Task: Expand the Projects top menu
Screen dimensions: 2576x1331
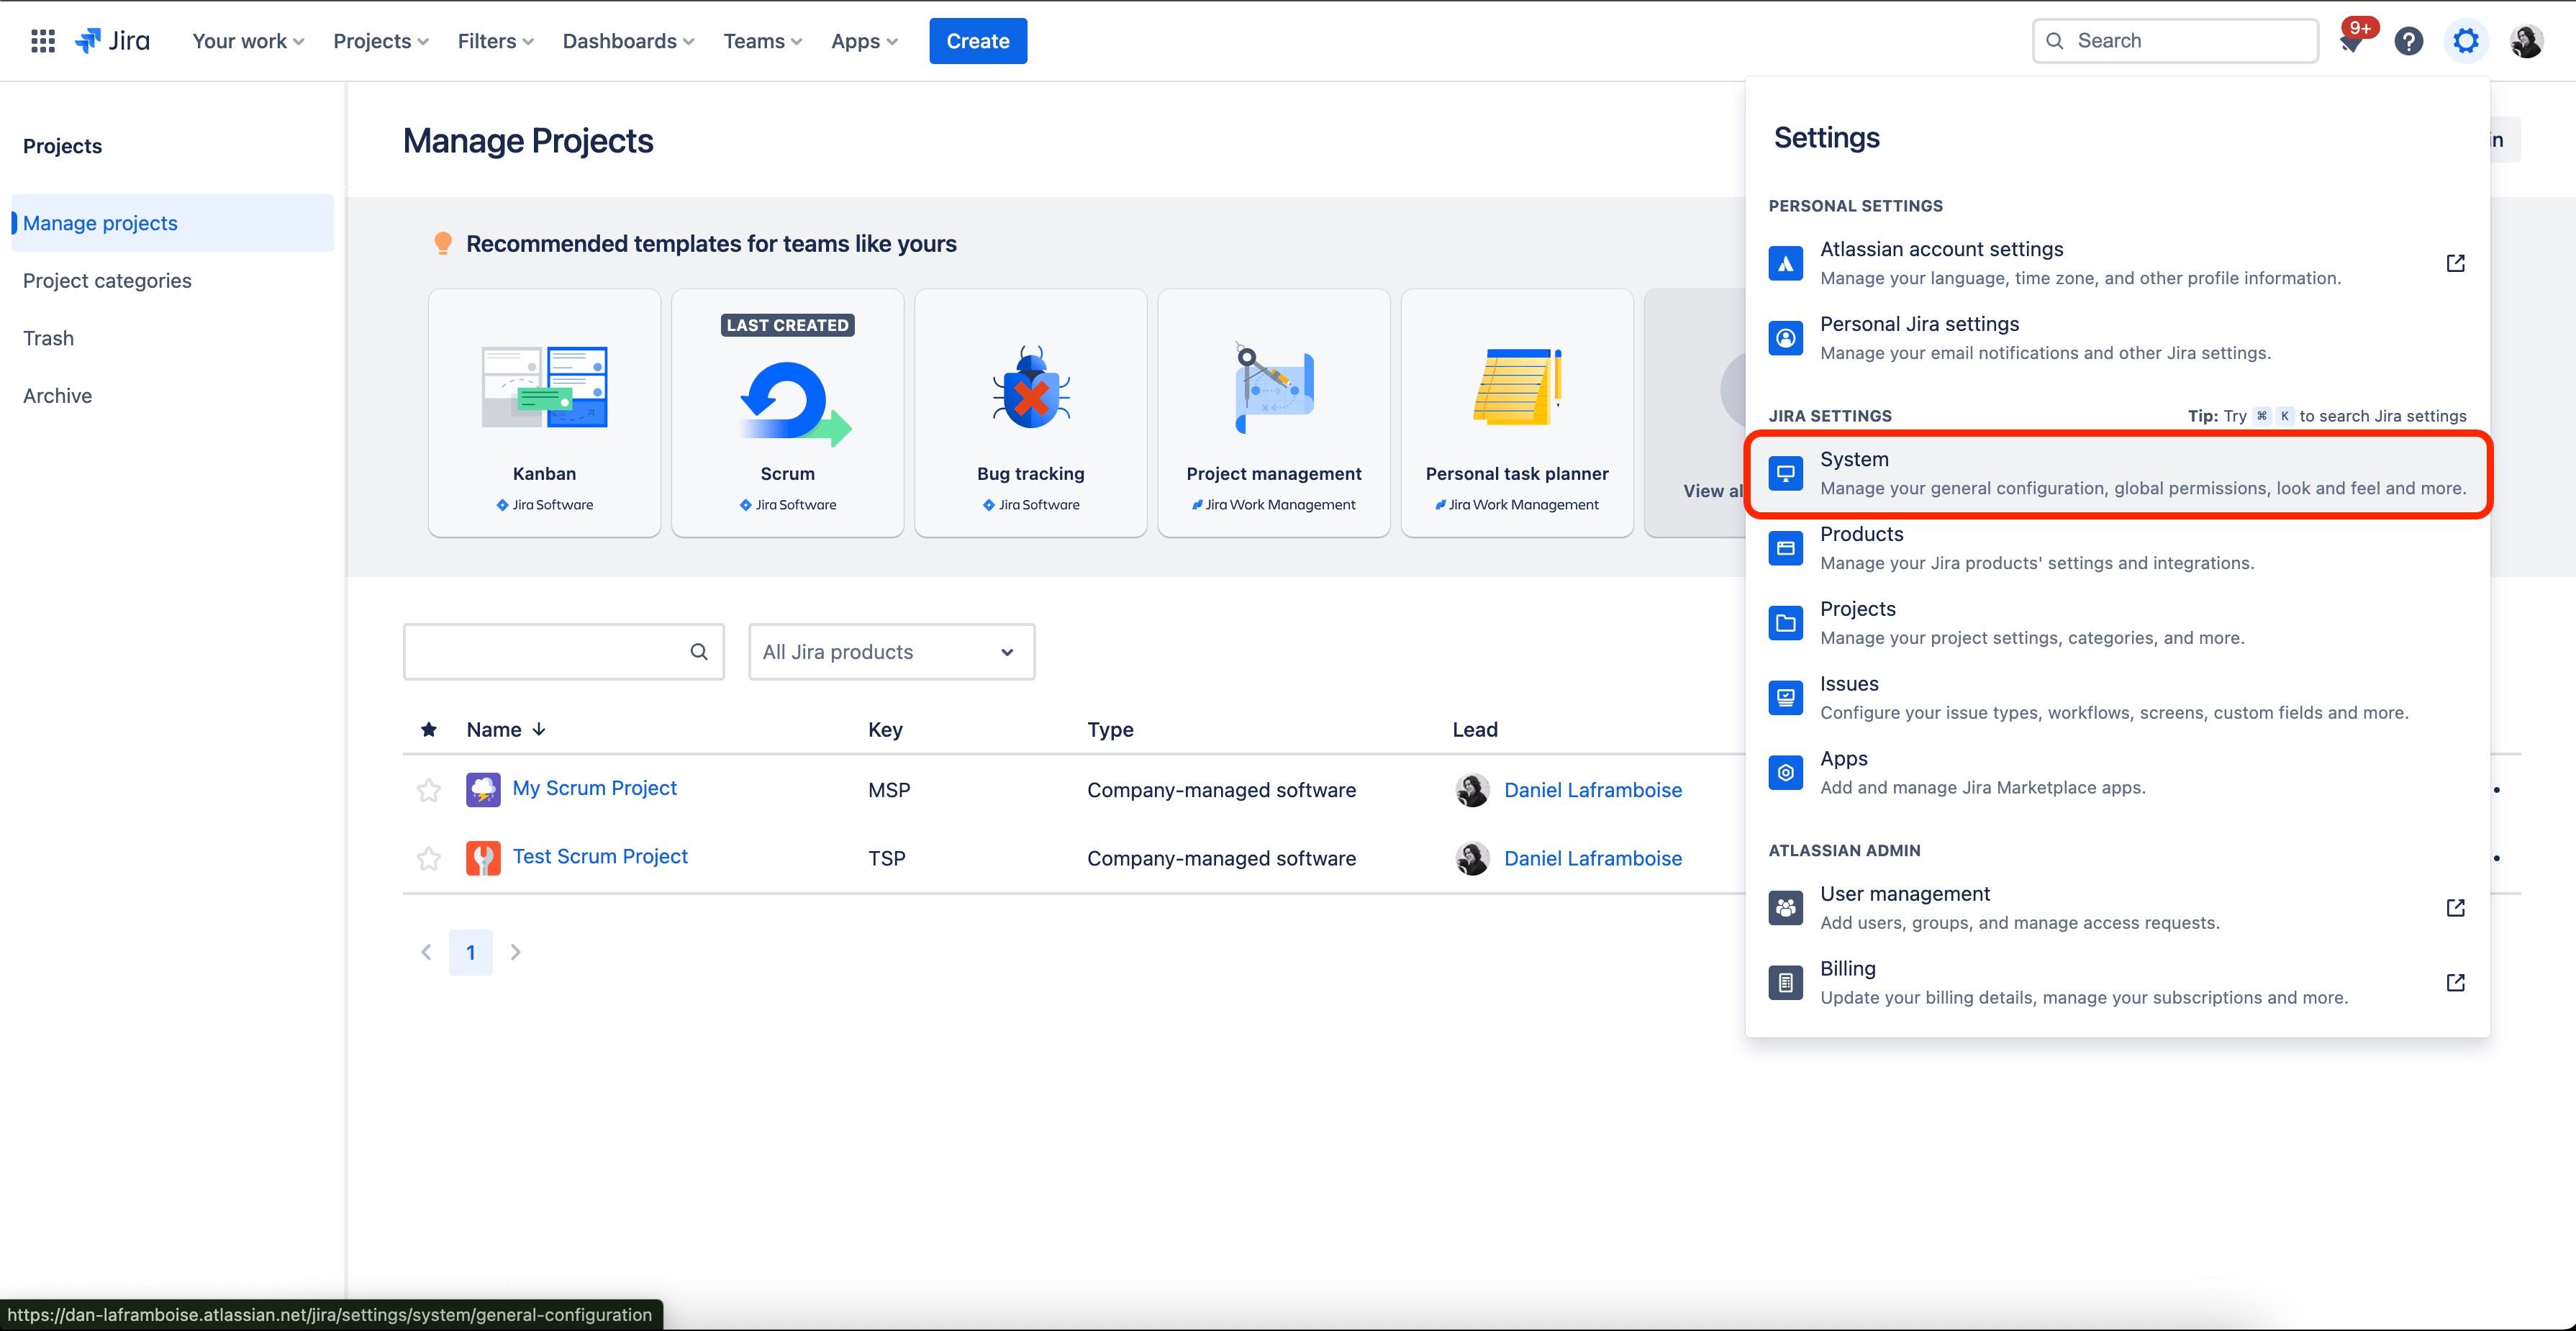Action: click(x=381, y=41)
